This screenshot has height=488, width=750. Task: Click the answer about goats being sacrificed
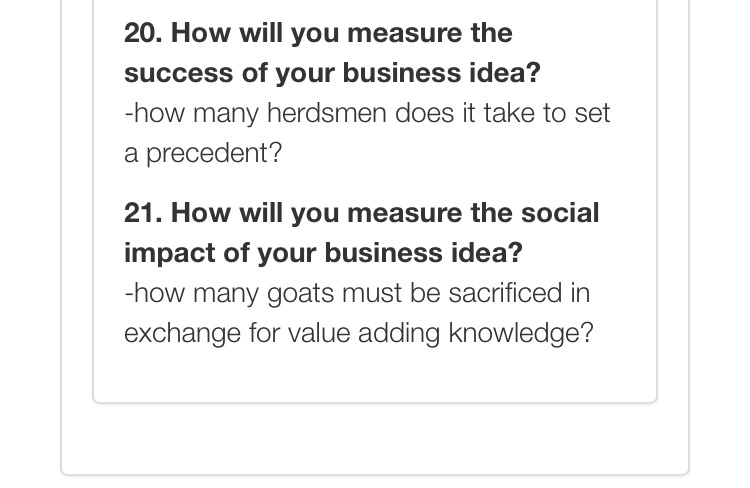(358, 313)
